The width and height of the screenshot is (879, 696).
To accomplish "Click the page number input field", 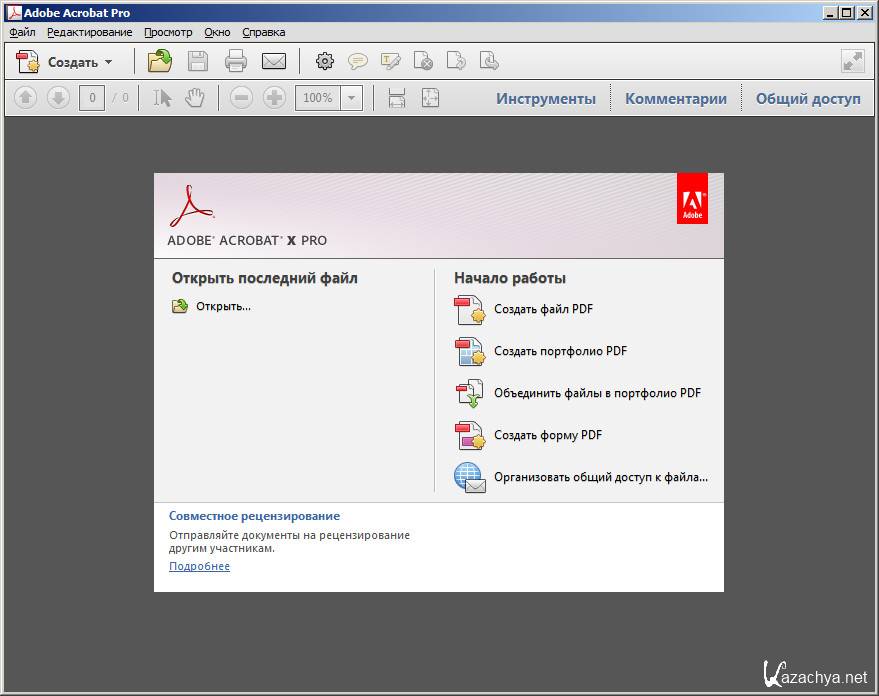I will [x=92, y=98].
